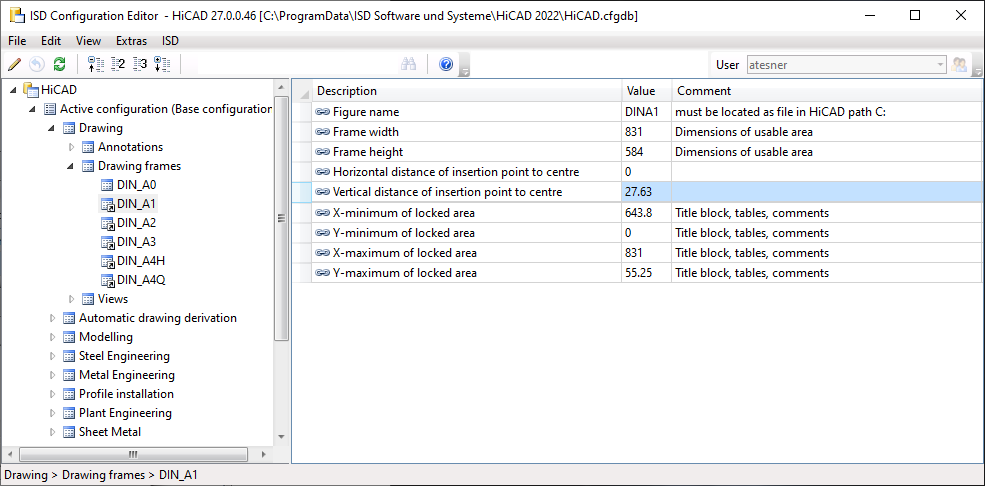This screenshot has width=985, height=486.
Task: Open the View menu
Action: coord(89,41)
